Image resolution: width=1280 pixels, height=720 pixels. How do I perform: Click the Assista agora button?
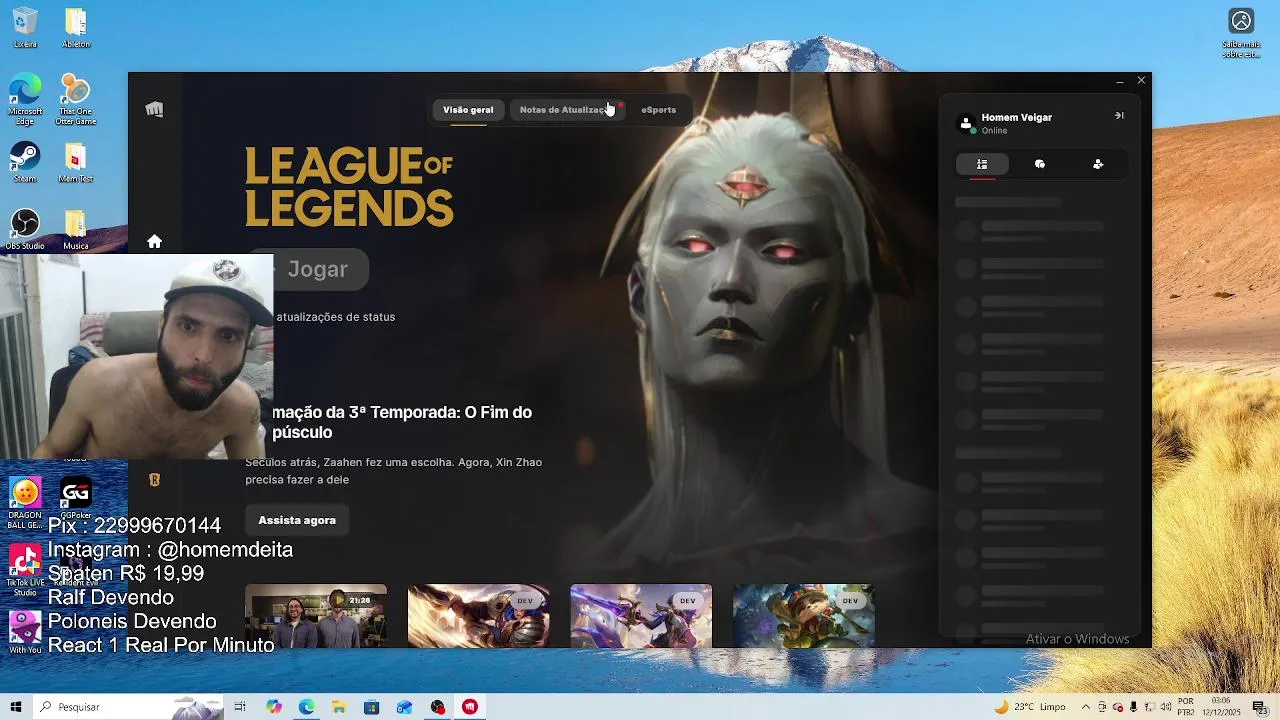[297, 520]
